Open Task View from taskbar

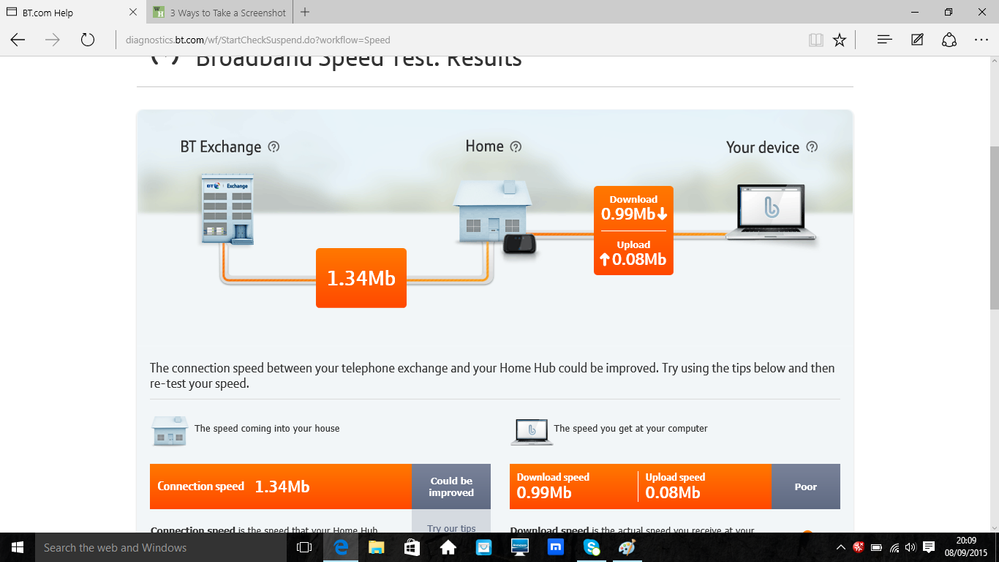click(x=305, y=547)
